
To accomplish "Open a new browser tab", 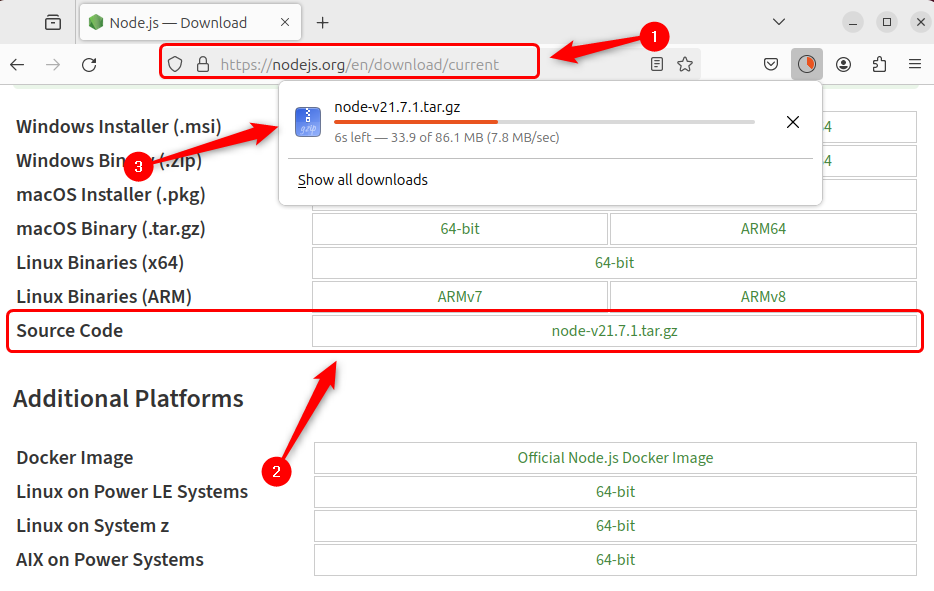I will pos(322,23).
